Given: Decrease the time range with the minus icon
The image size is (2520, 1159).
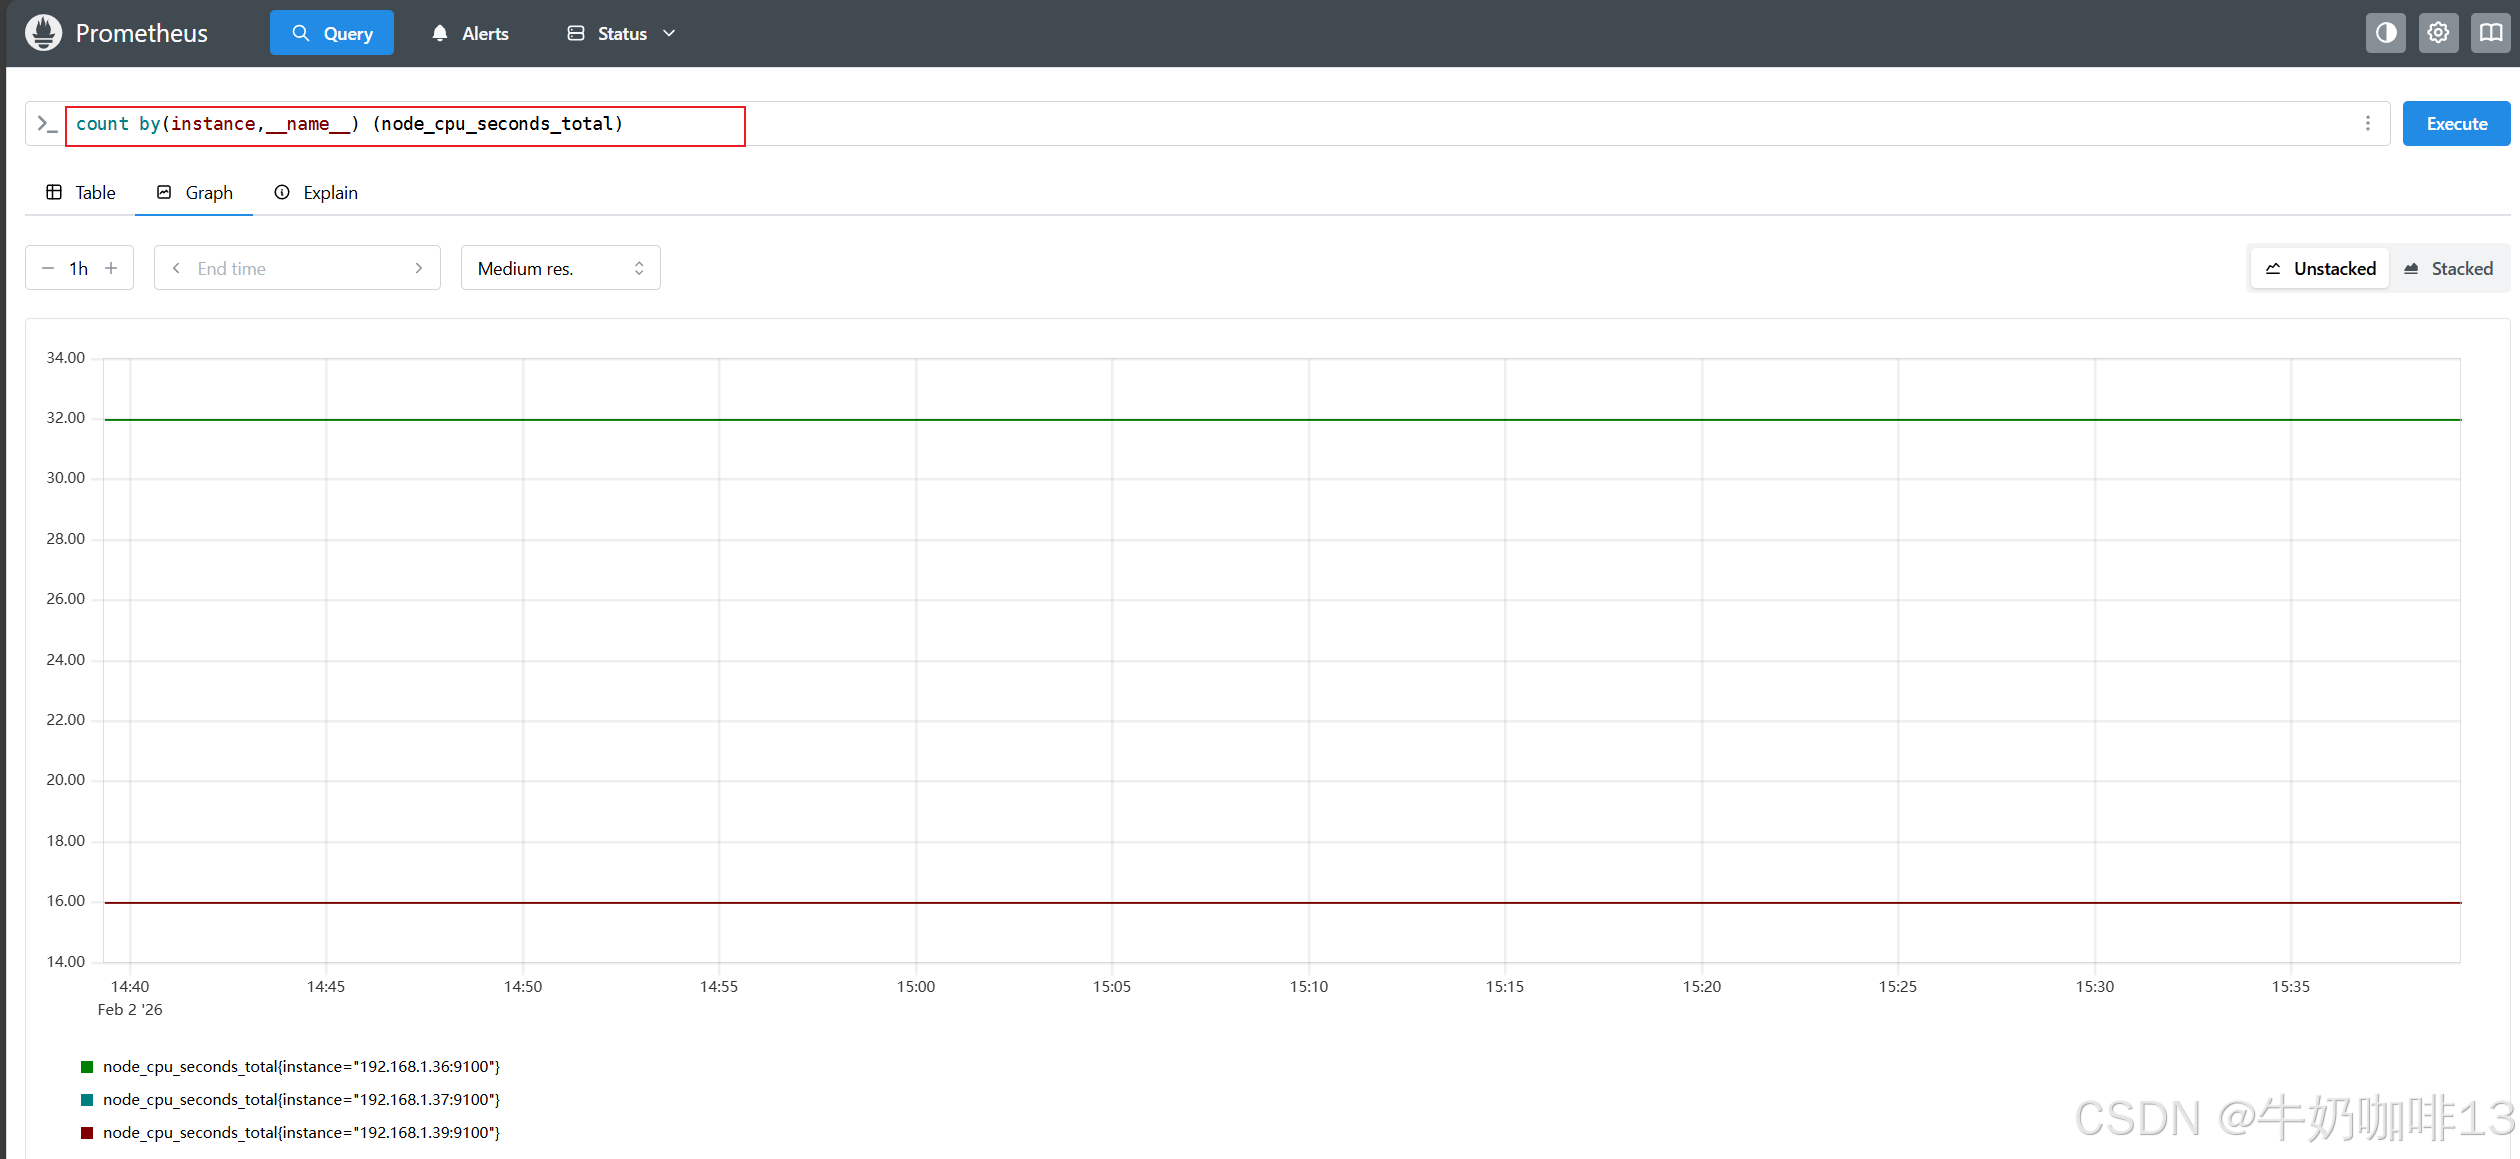Looking at the screenshot, I should tap(48, 268).
